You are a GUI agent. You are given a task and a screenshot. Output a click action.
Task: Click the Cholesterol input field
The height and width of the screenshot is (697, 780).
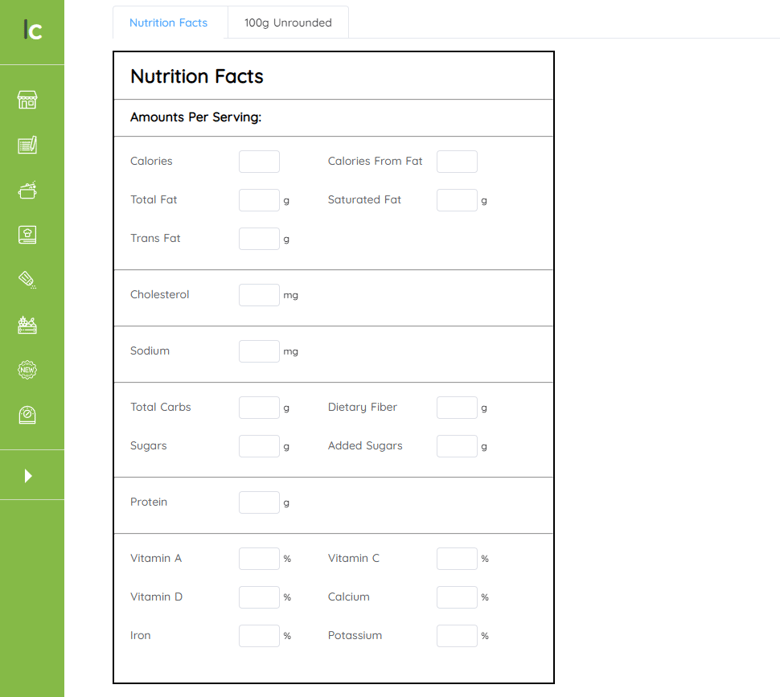259,295
